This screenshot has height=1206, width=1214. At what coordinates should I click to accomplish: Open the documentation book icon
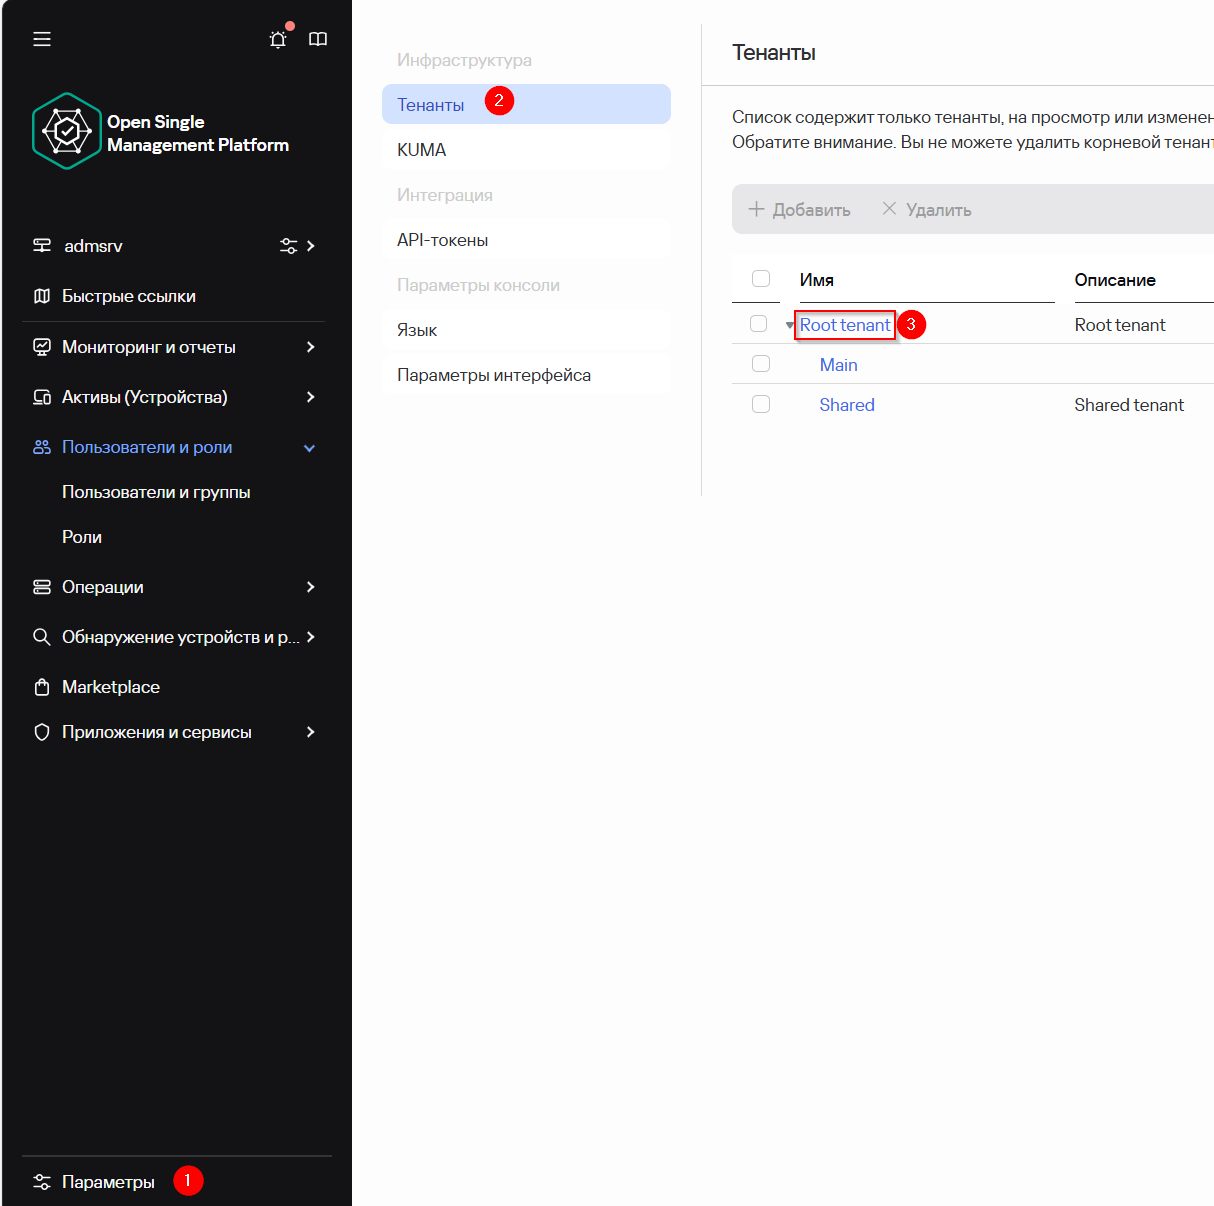point(318,39)
